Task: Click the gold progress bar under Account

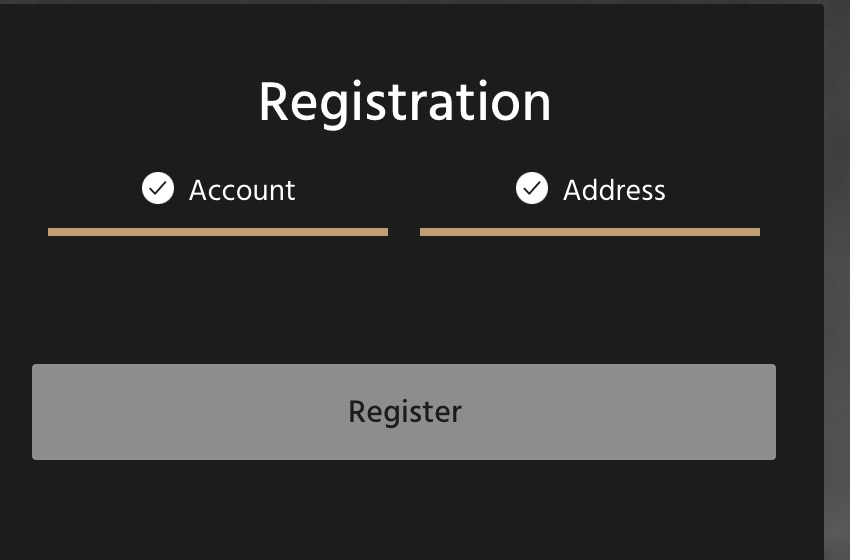Action: tap(218, 232)
